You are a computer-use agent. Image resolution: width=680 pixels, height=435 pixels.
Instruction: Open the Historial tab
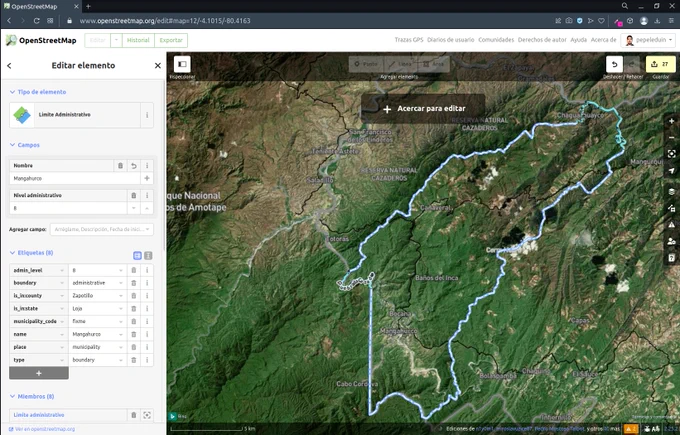[x=138, y=40]
